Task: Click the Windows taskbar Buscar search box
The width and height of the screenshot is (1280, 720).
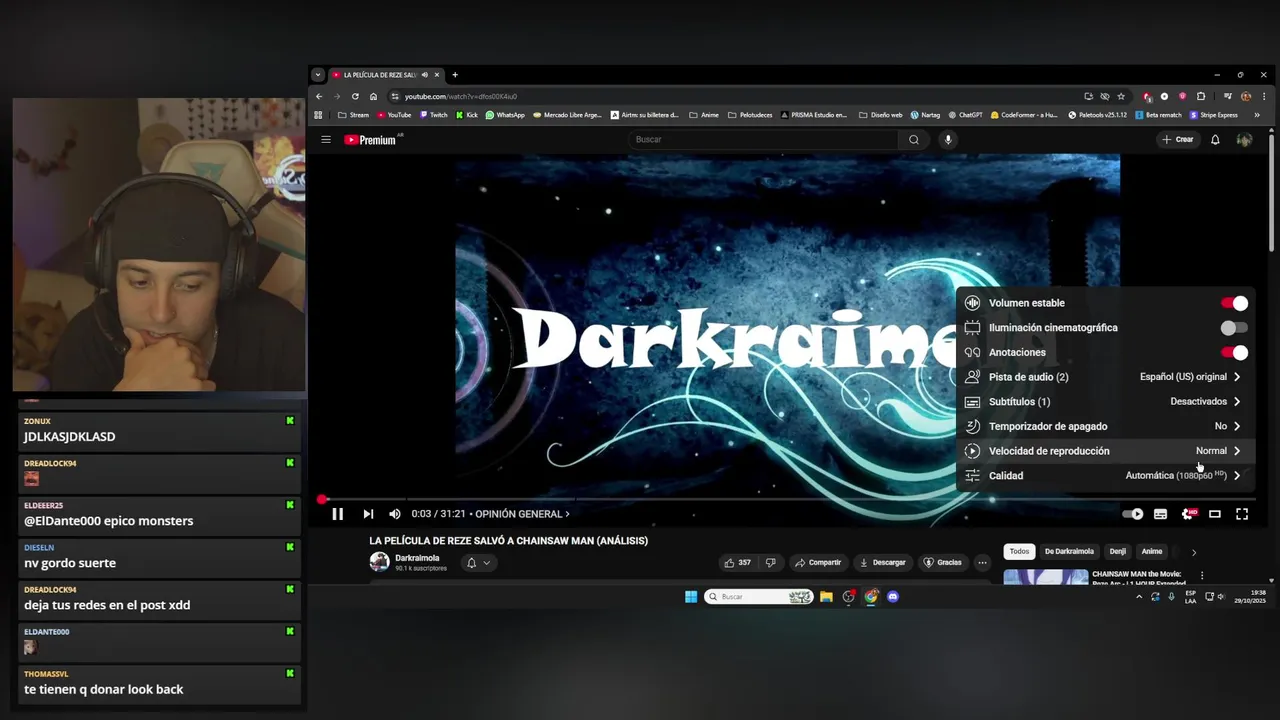Action: tap(759, 597)
